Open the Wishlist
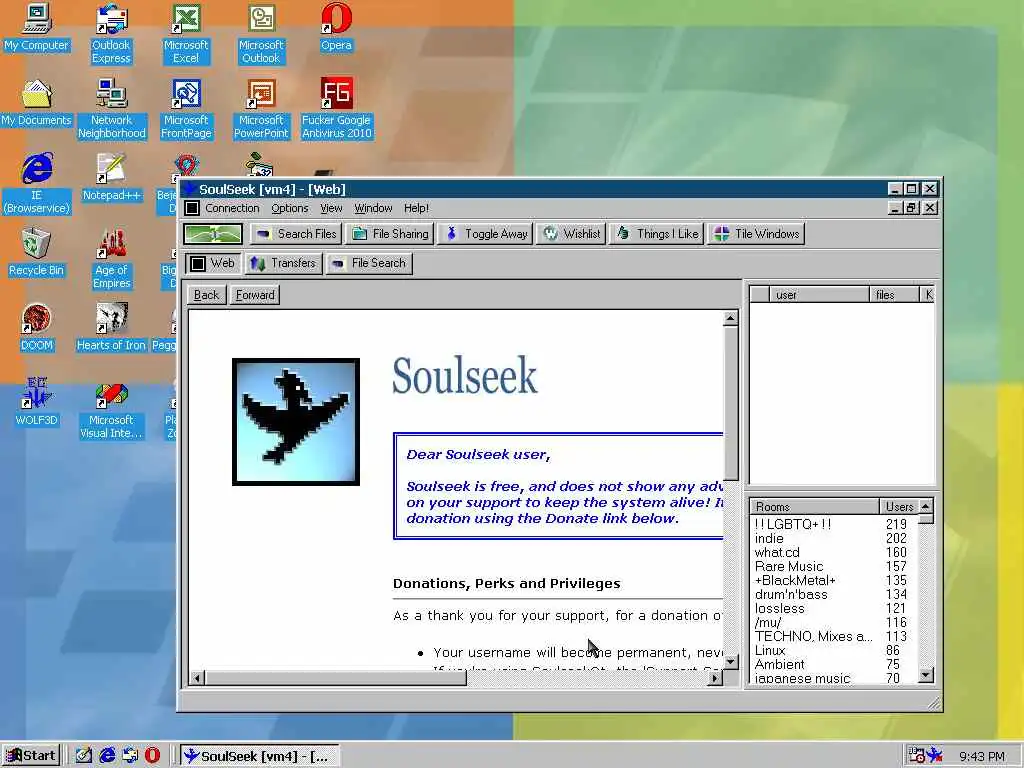Screen dimensions: 1024x768 point(572,234)
